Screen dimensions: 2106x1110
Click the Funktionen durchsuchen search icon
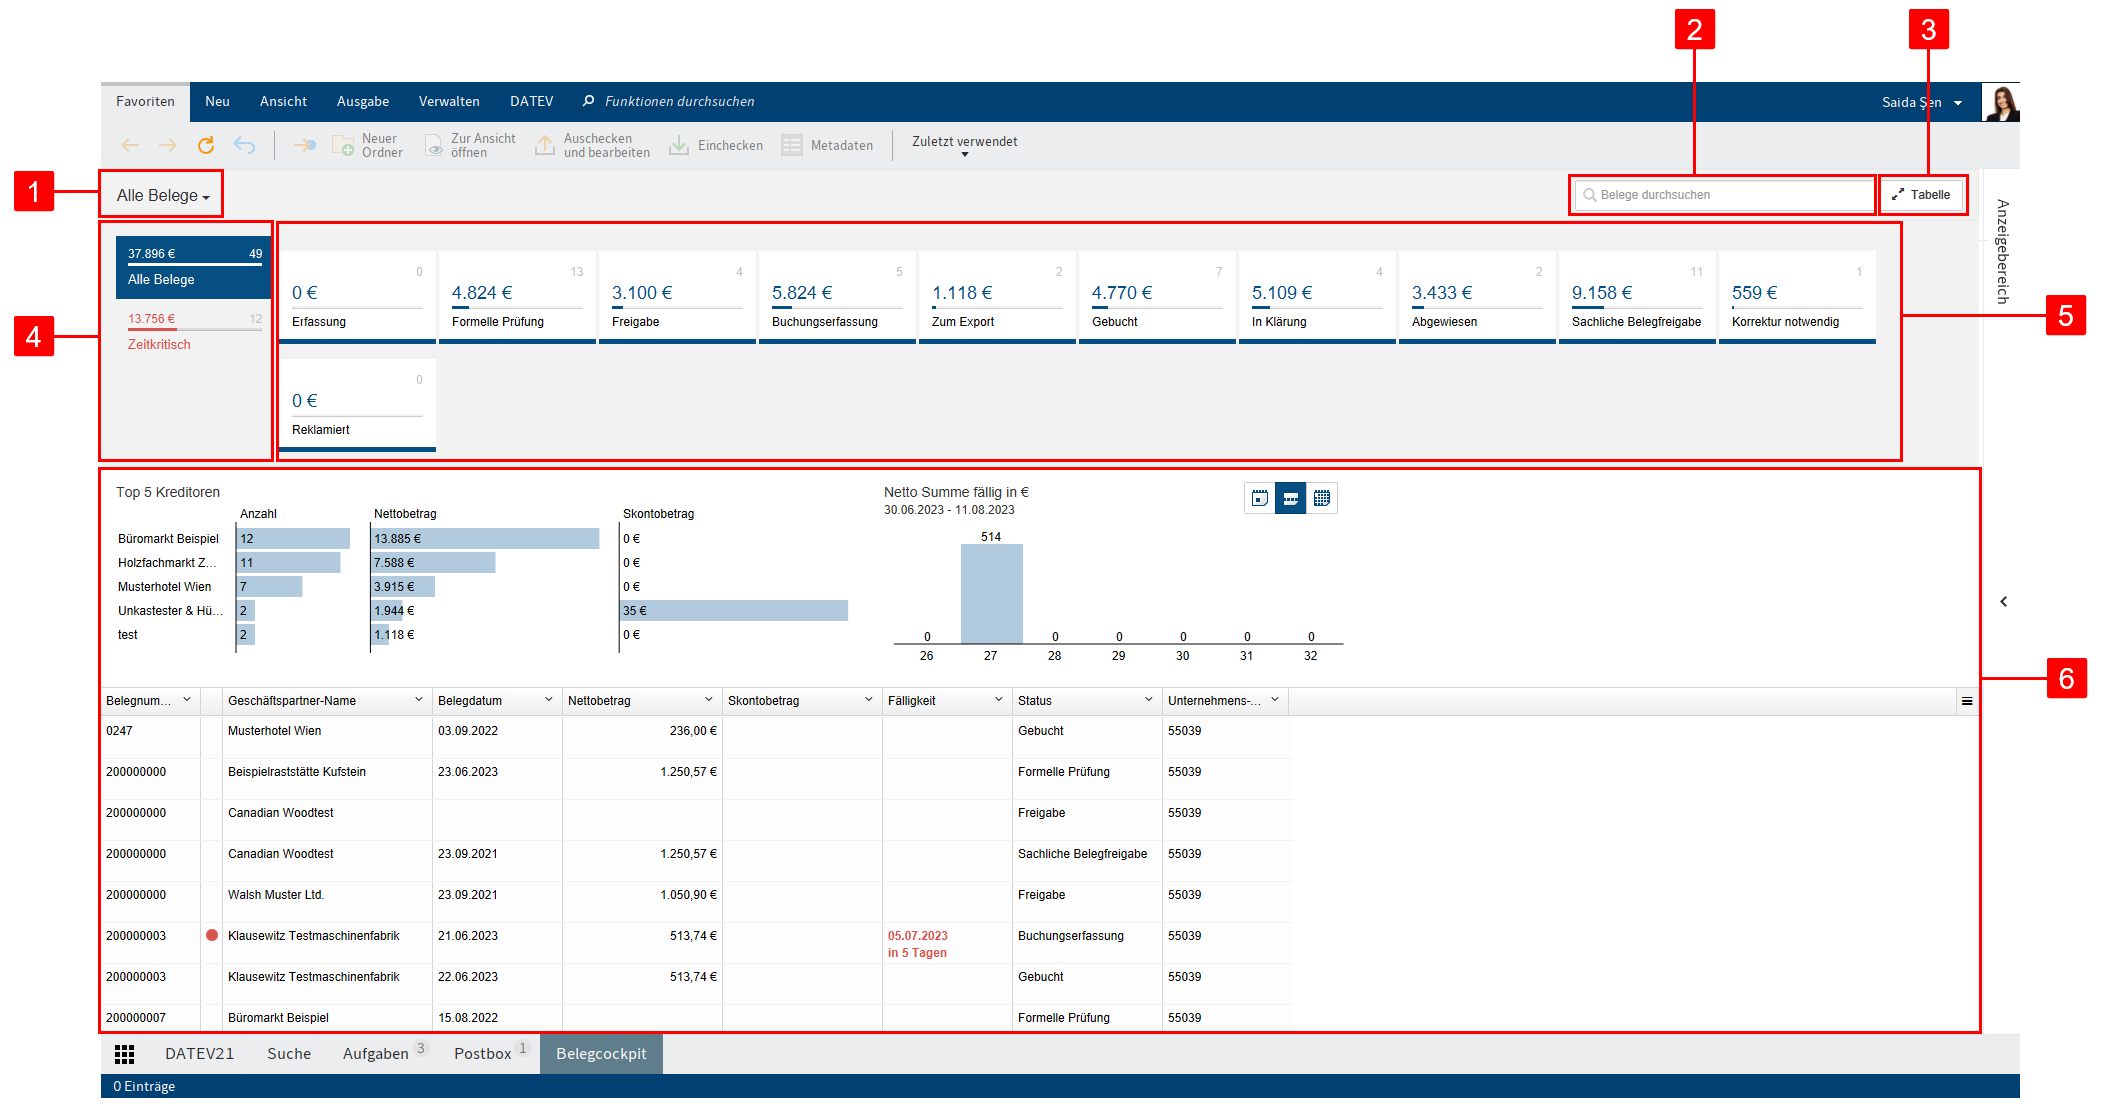pyautogui.click(x=588, y=101)
